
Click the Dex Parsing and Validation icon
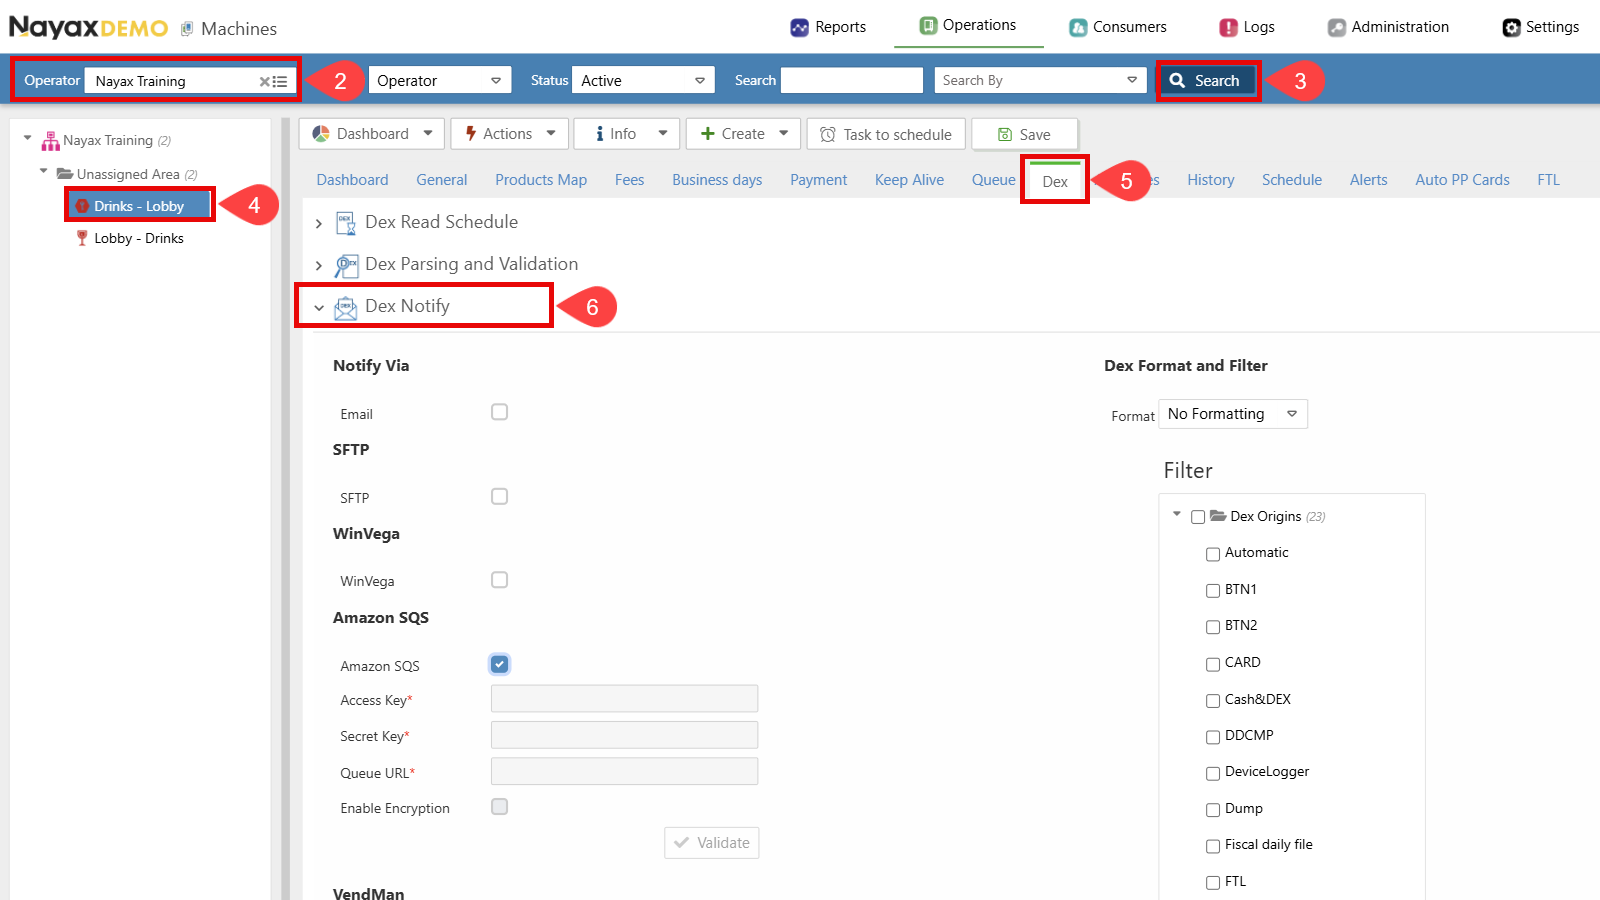pos(346,265)
